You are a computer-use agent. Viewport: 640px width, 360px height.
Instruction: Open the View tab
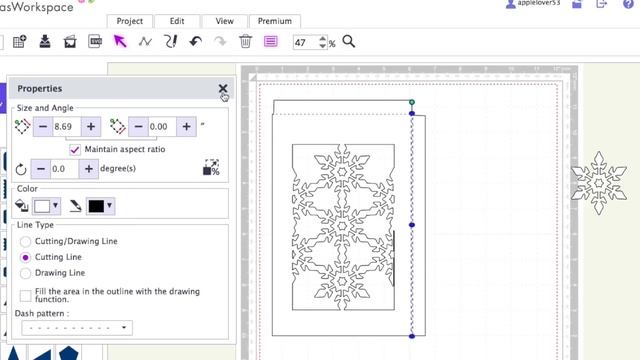[x=224, y=21]
